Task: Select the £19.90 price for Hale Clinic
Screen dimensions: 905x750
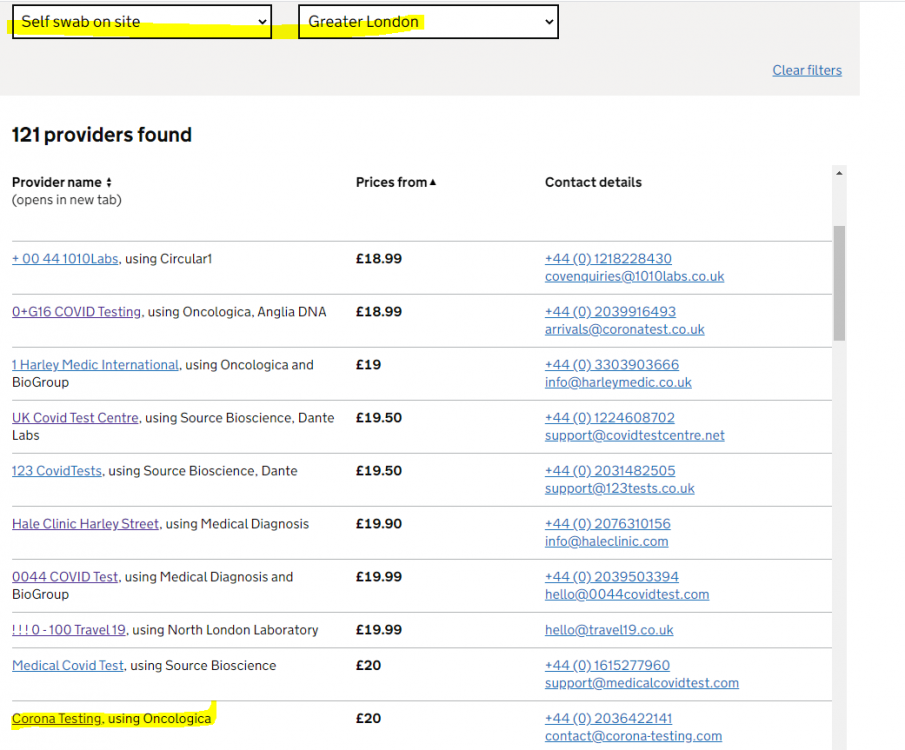Action: pos(379,524)
